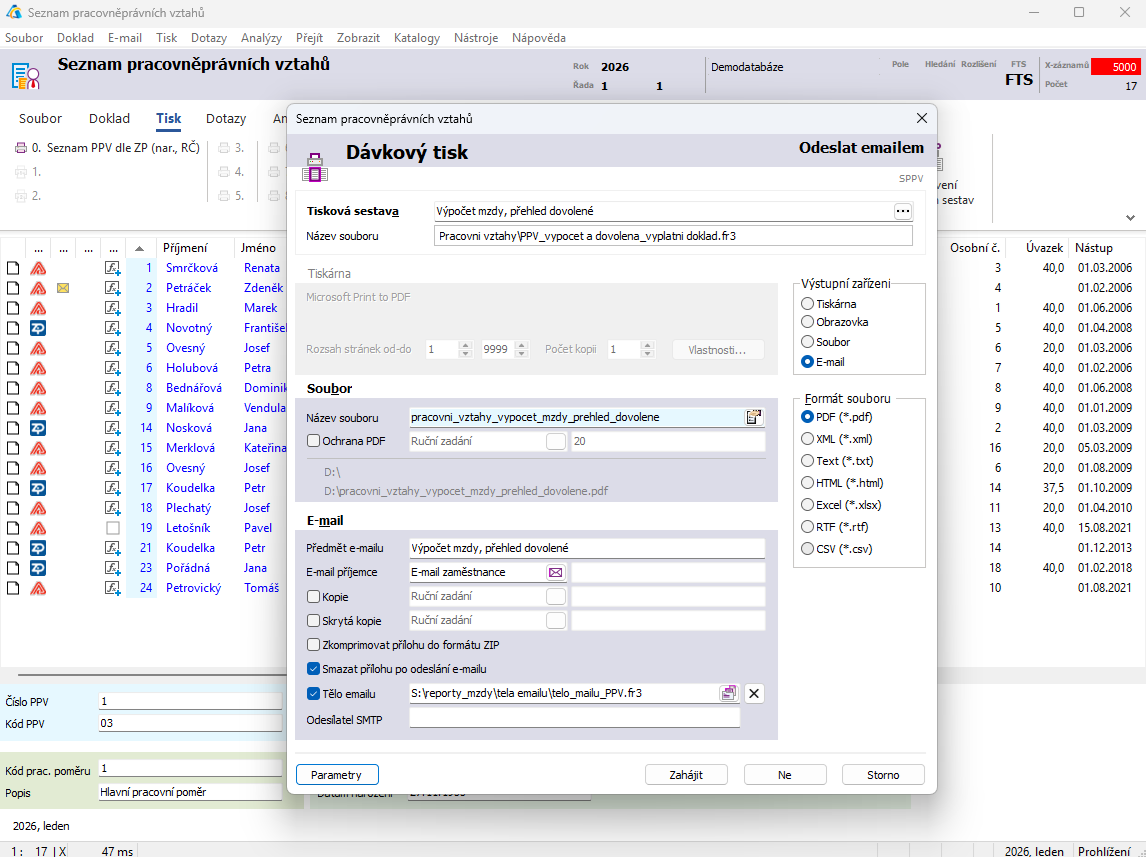Click the batch print printer icon

315,168
